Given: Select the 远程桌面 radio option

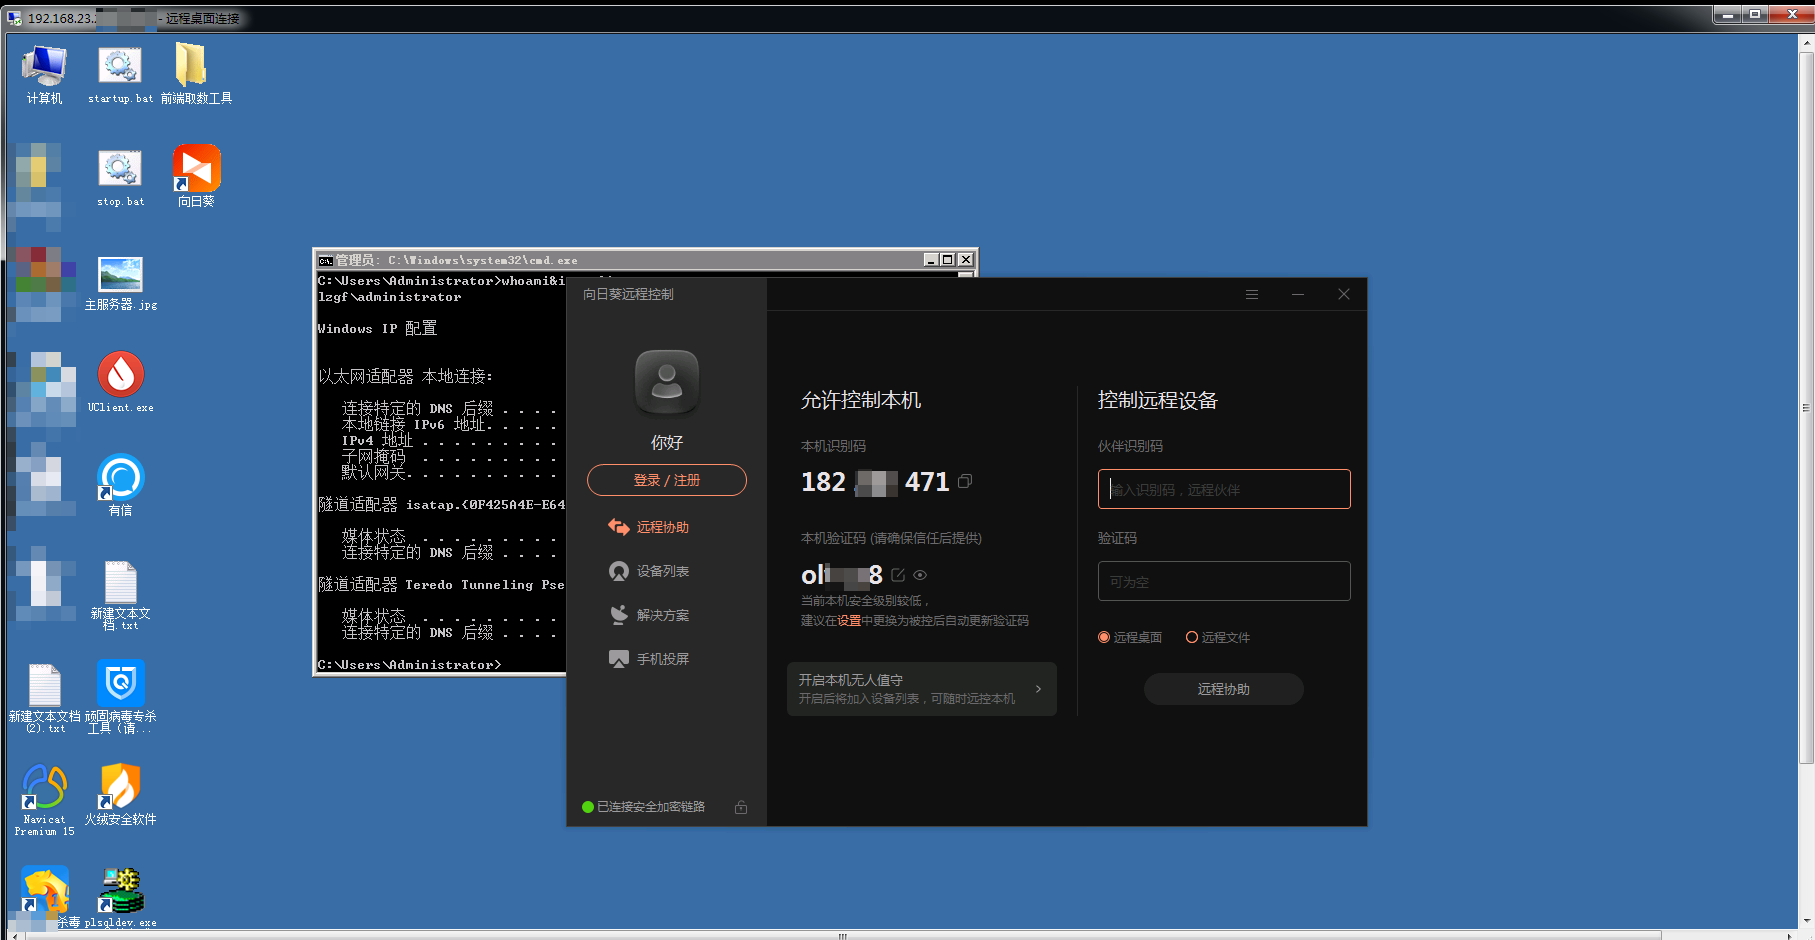Looking at the screenshot, I should 1105,637.
